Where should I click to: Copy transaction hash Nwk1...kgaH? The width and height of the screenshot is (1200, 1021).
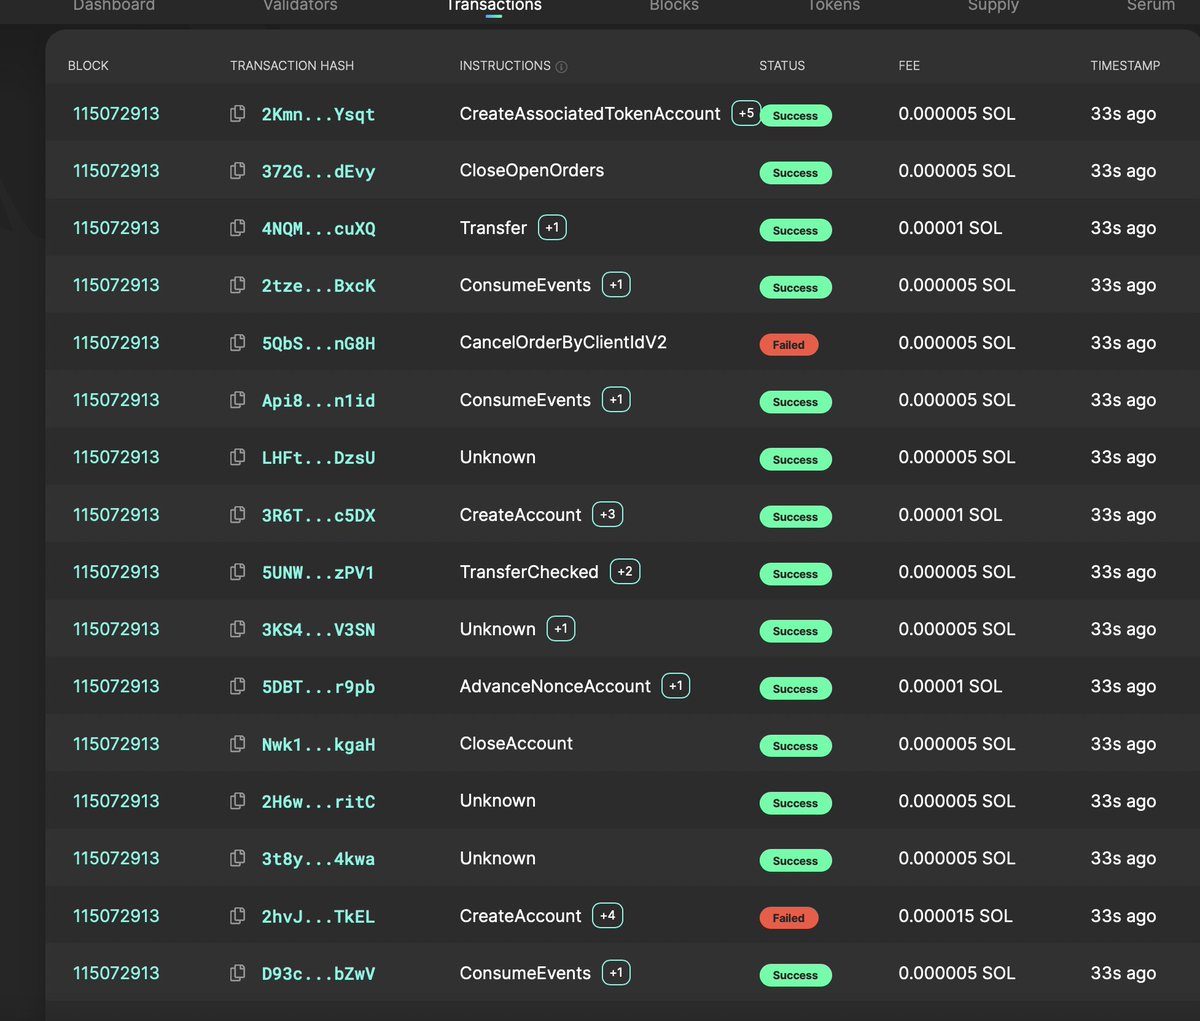coord(238,744)
